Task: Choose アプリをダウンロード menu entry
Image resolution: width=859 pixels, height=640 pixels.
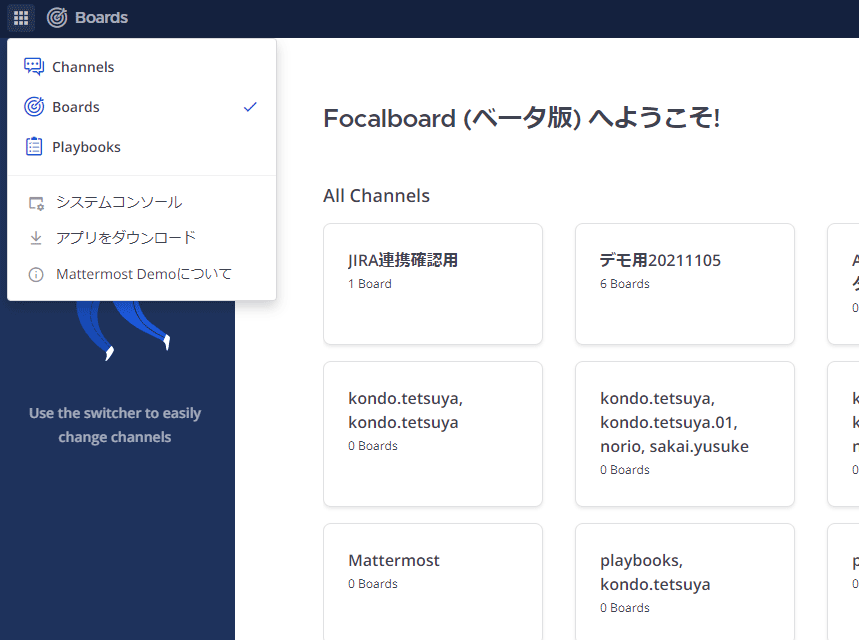Action: click(x=141, y=238)
